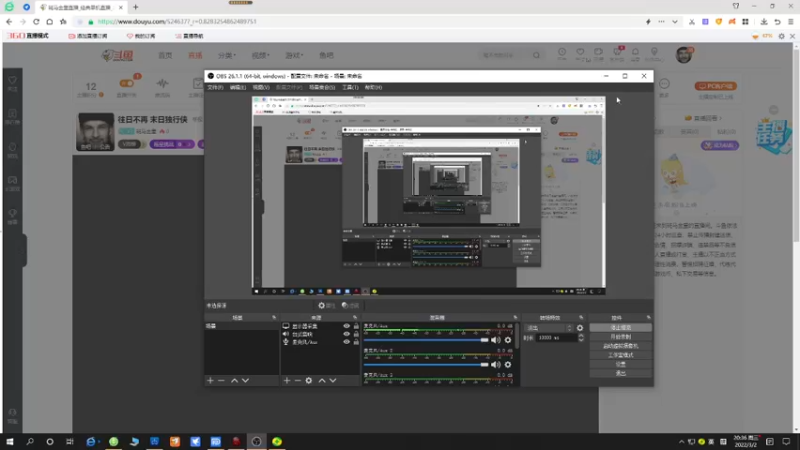This screenshot has height=450, width=800.
Task: Add a new source with the plus icon
Action: click(287, 381)
